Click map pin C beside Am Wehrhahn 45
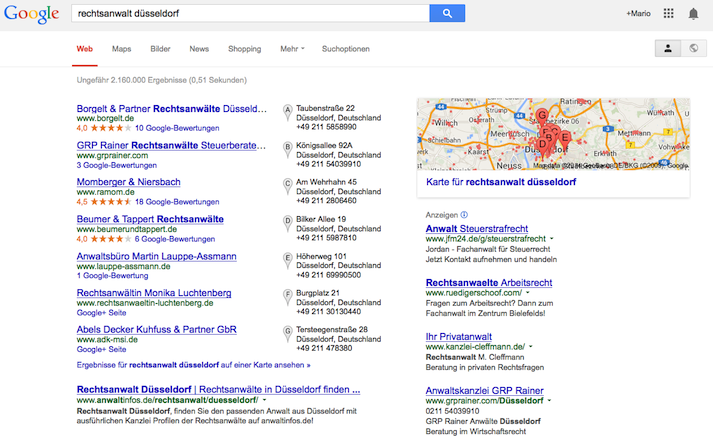 click(287, 186)
